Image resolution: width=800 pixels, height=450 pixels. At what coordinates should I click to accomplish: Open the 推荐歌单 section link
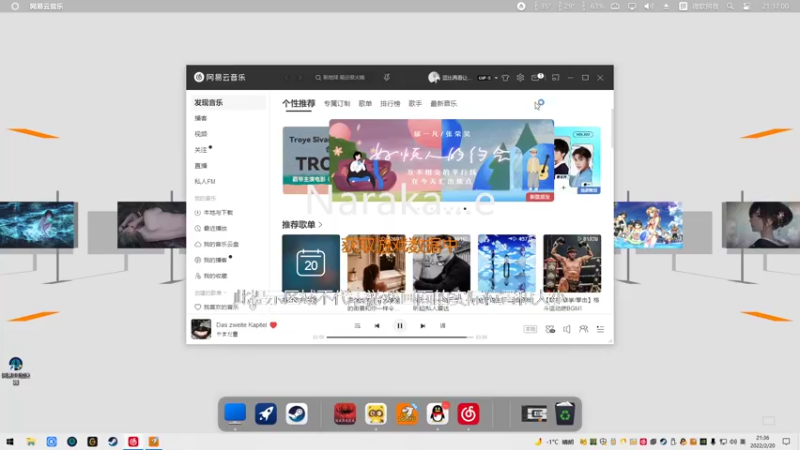click(302, 224)
